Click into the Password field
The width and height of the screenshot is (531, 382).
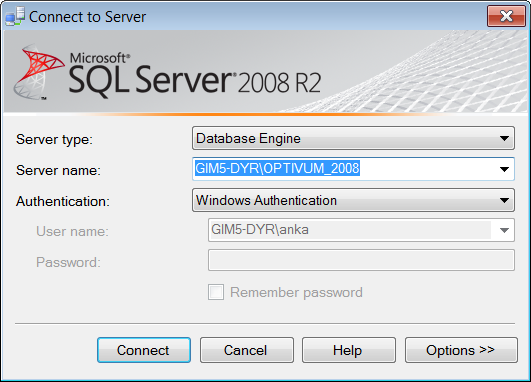click(x=361, y=260)
